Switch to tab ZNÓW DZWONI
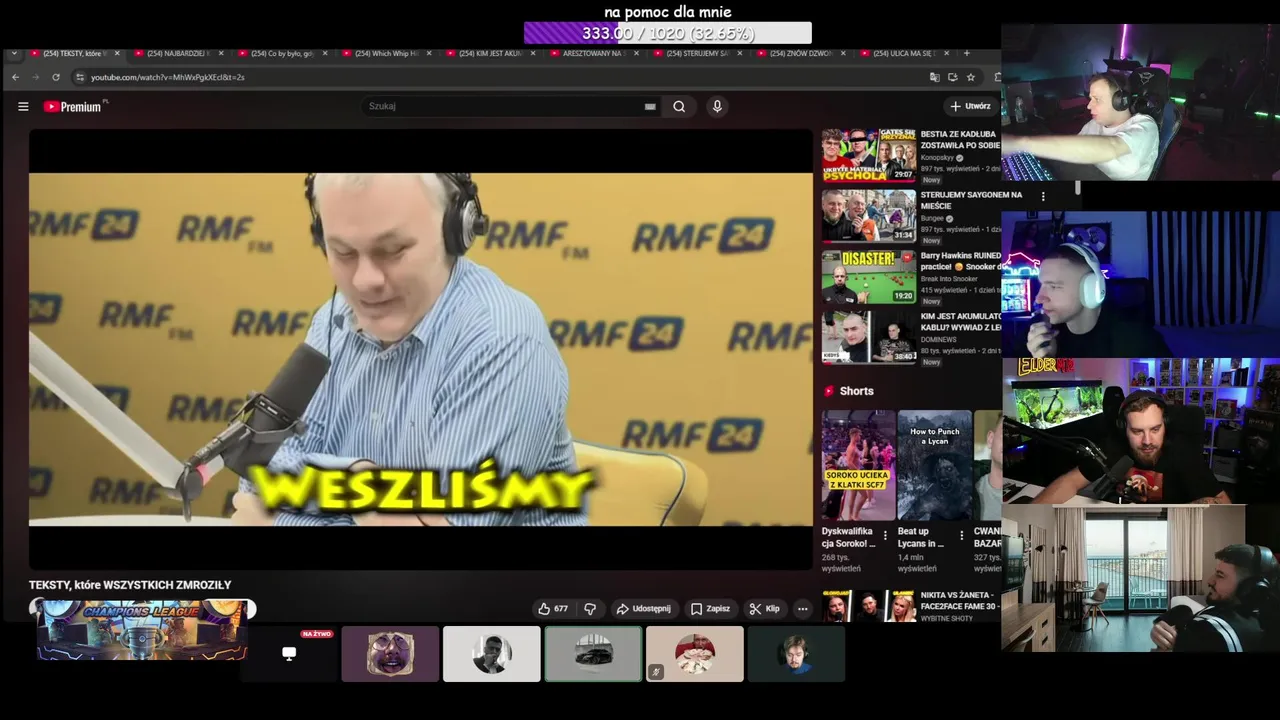Screen dimensions: 1280x720 click(801, 53)
